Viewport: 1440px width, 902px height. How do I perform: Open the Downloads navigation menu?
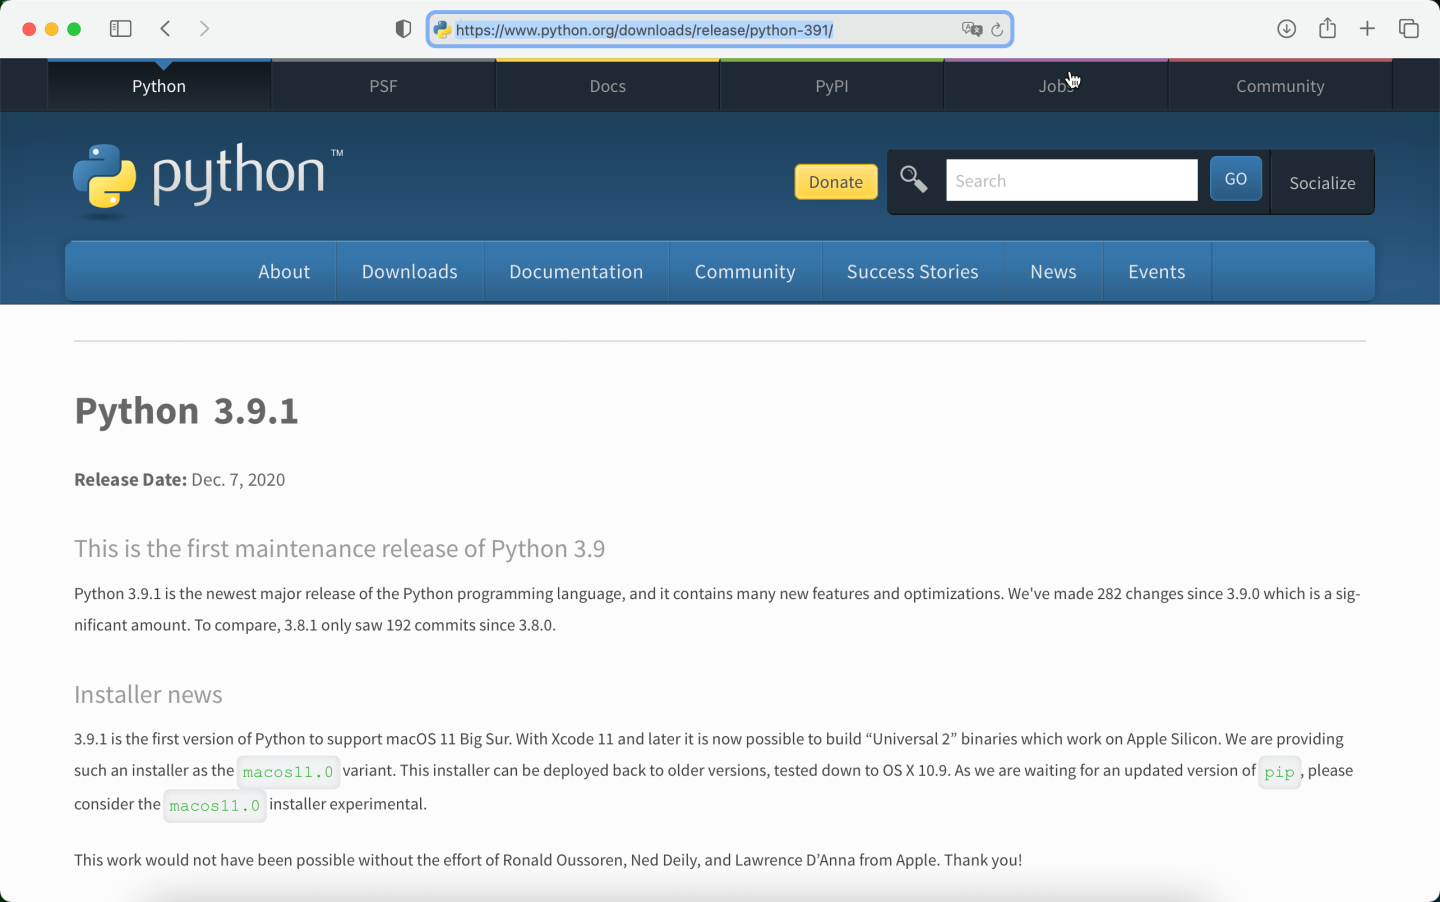coord(410,272)
